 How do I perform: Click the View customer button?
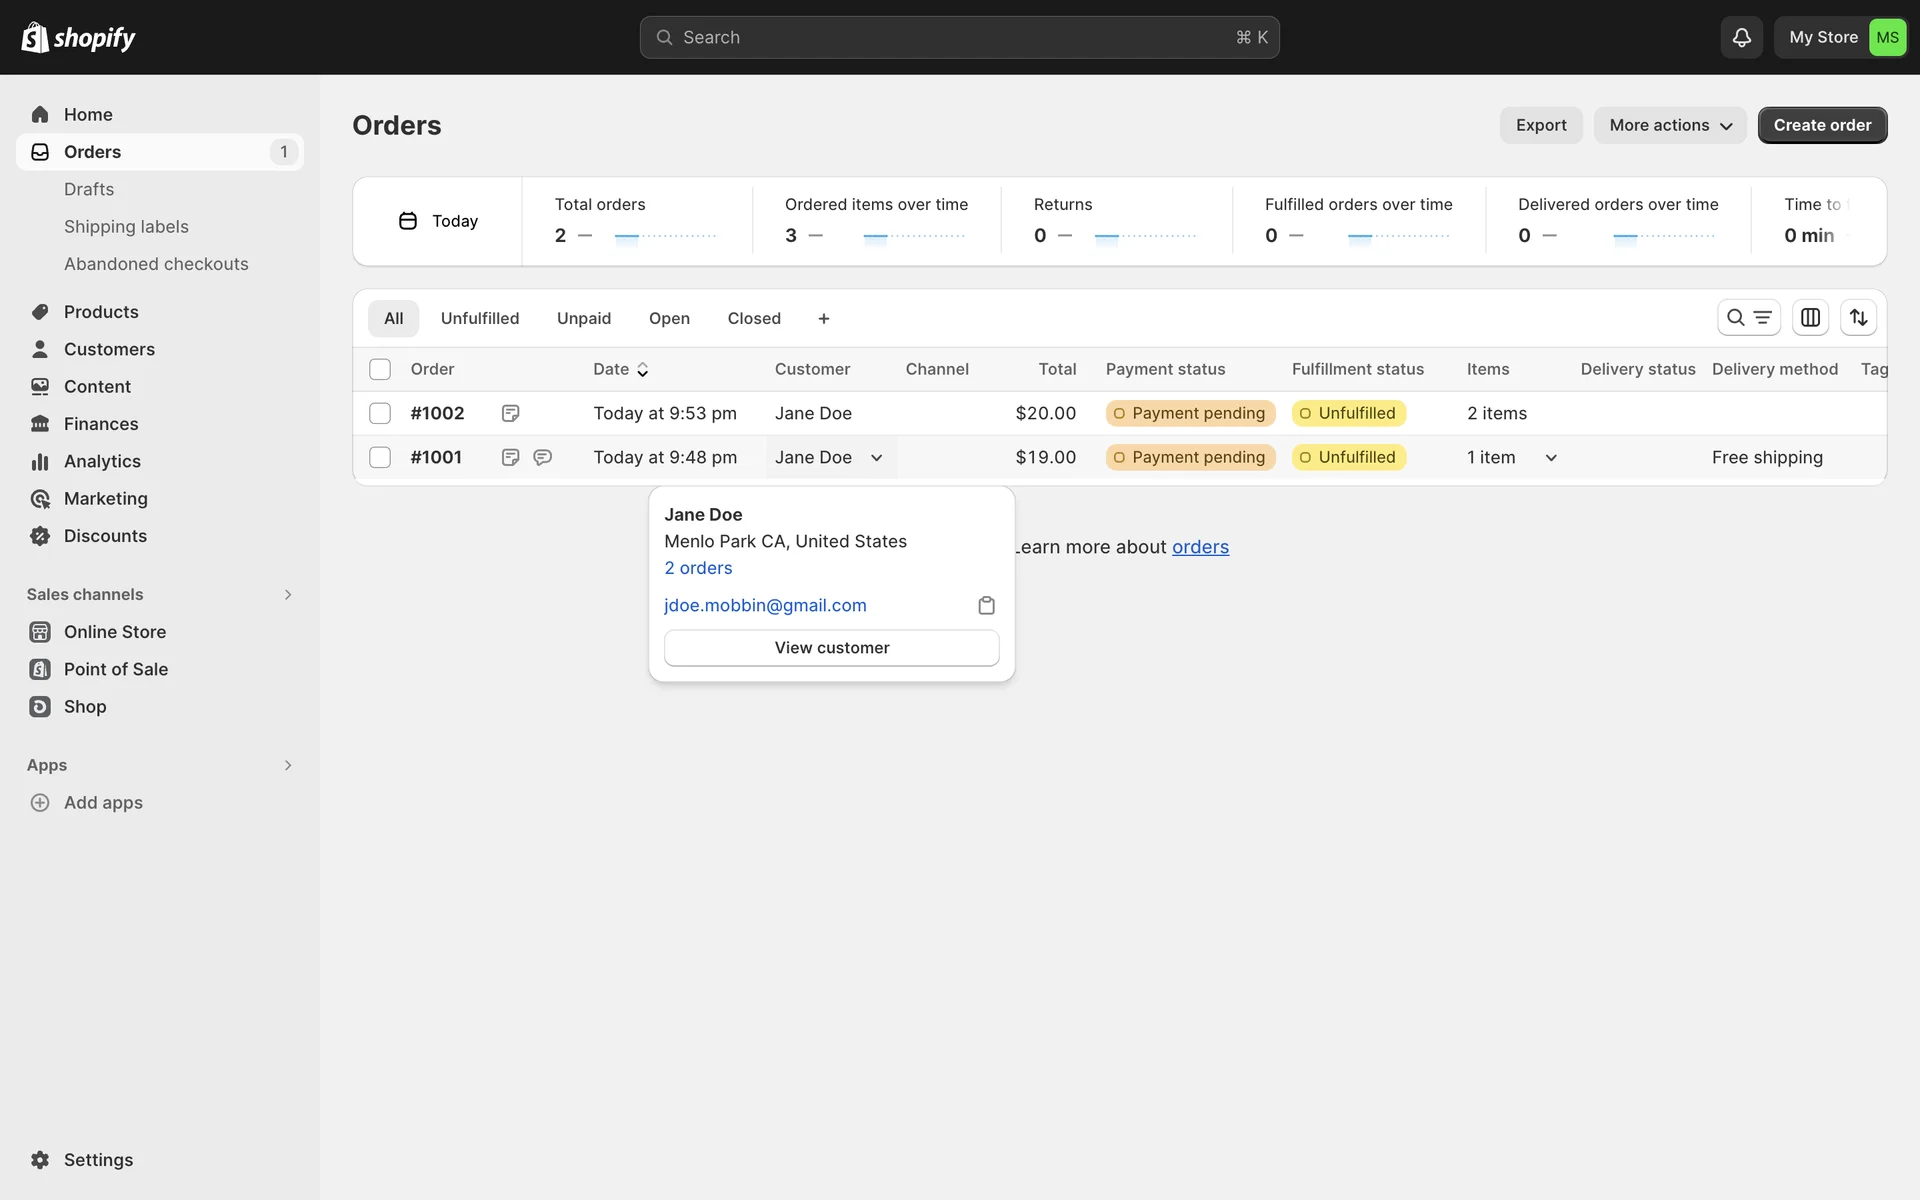tap(831, 647)
